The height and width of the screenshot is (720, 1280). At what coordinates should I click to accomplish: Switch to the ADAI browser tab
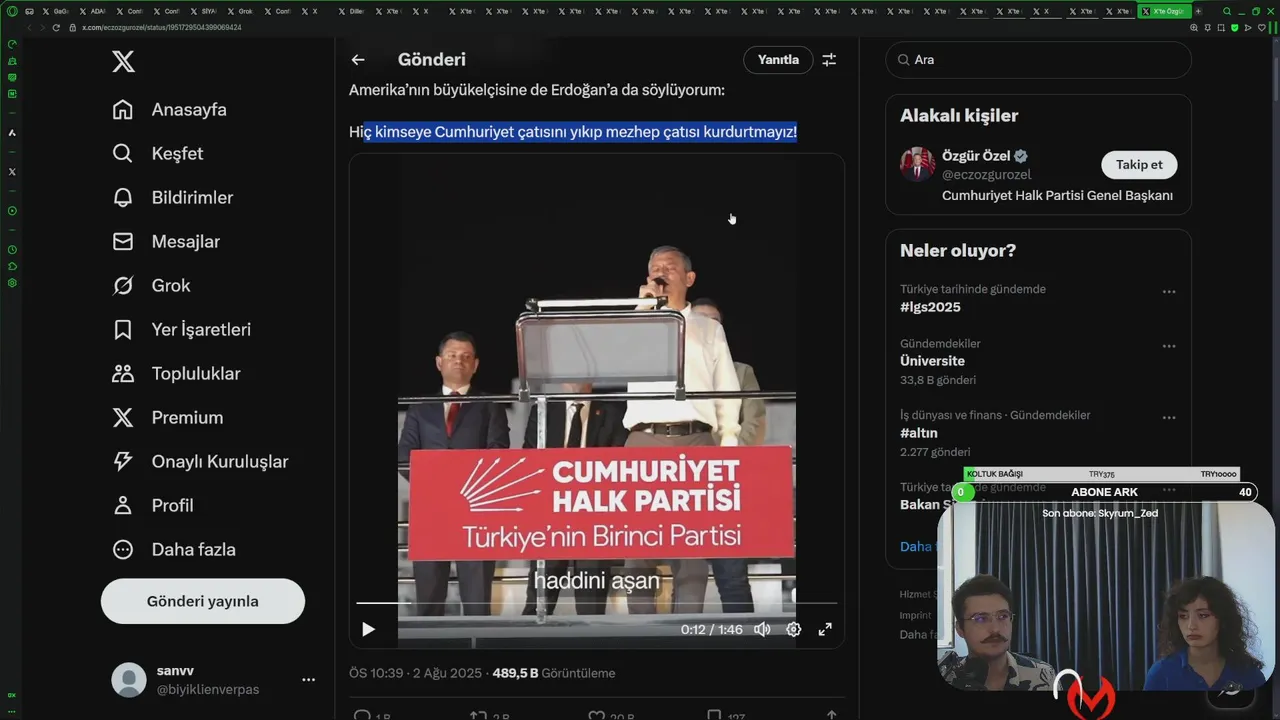93,11
